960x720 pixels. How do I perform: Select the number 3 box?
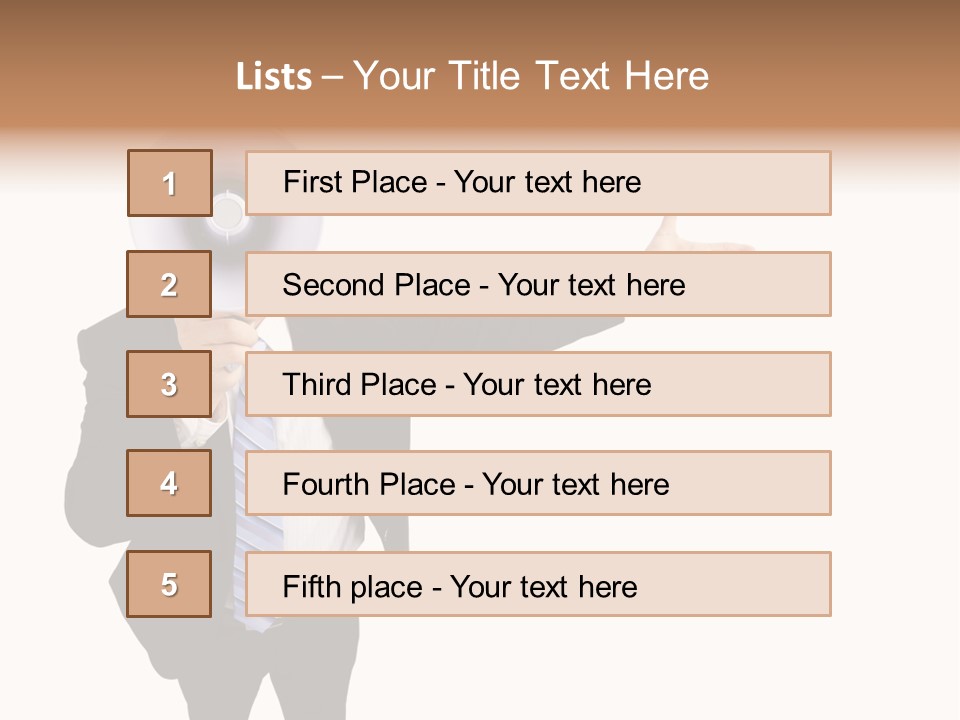pos(169,384)
